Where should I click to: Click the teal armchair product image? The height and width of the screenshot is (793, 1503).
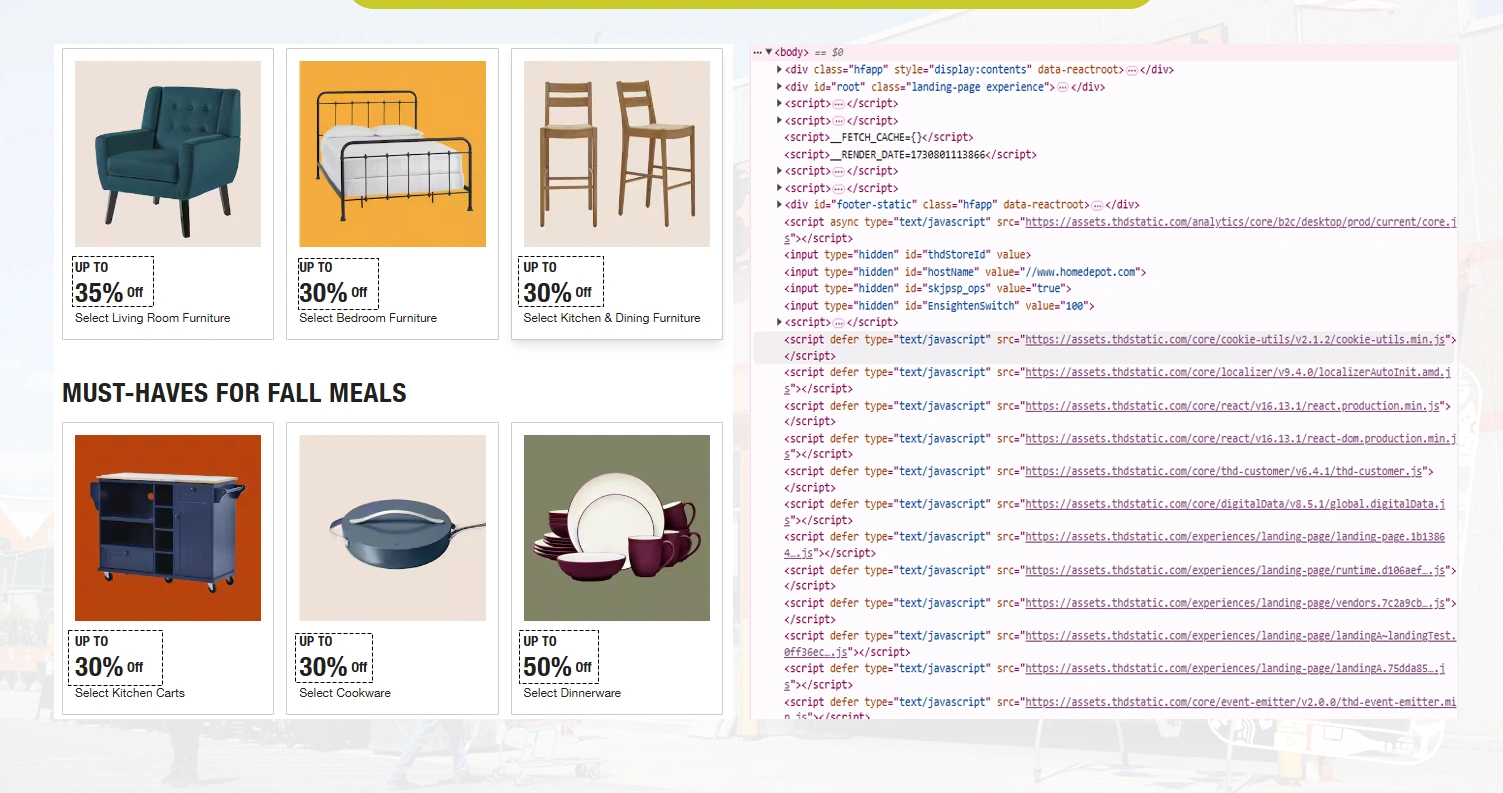coord(167,153)
